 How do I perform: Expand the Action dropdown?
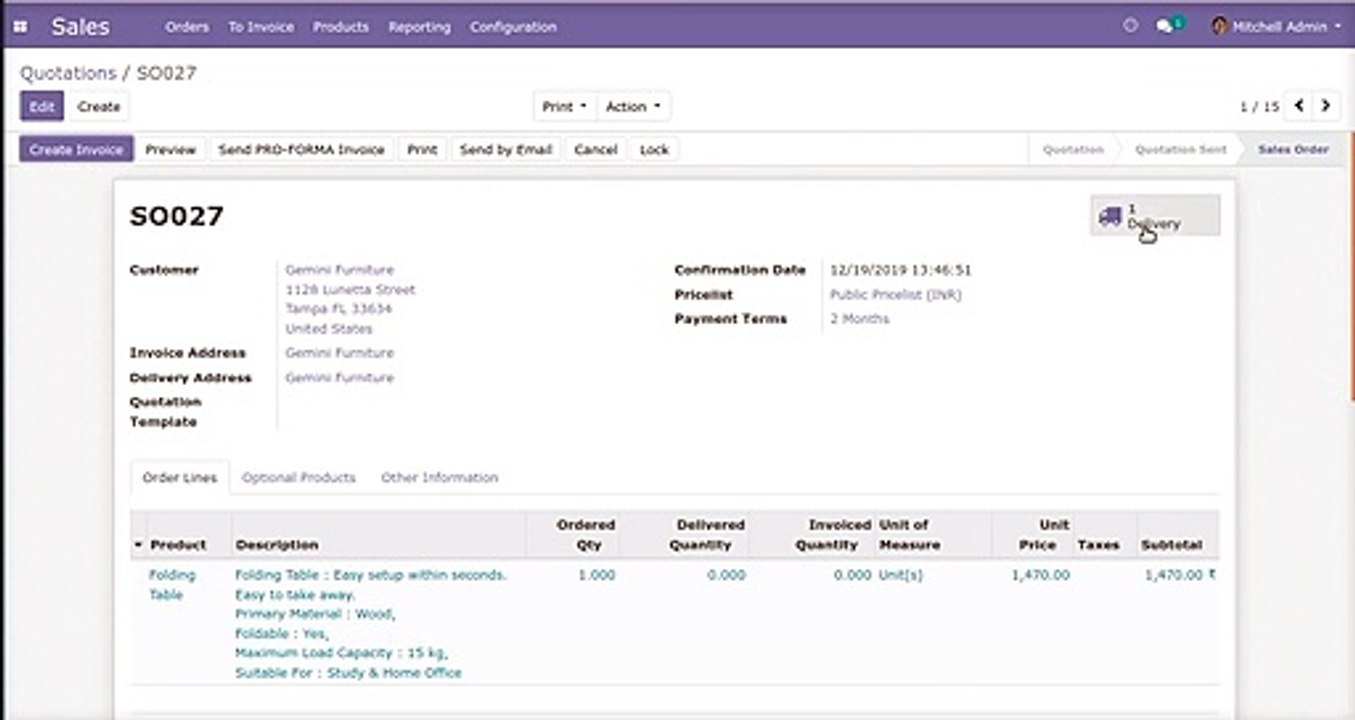tap(633, 106)
